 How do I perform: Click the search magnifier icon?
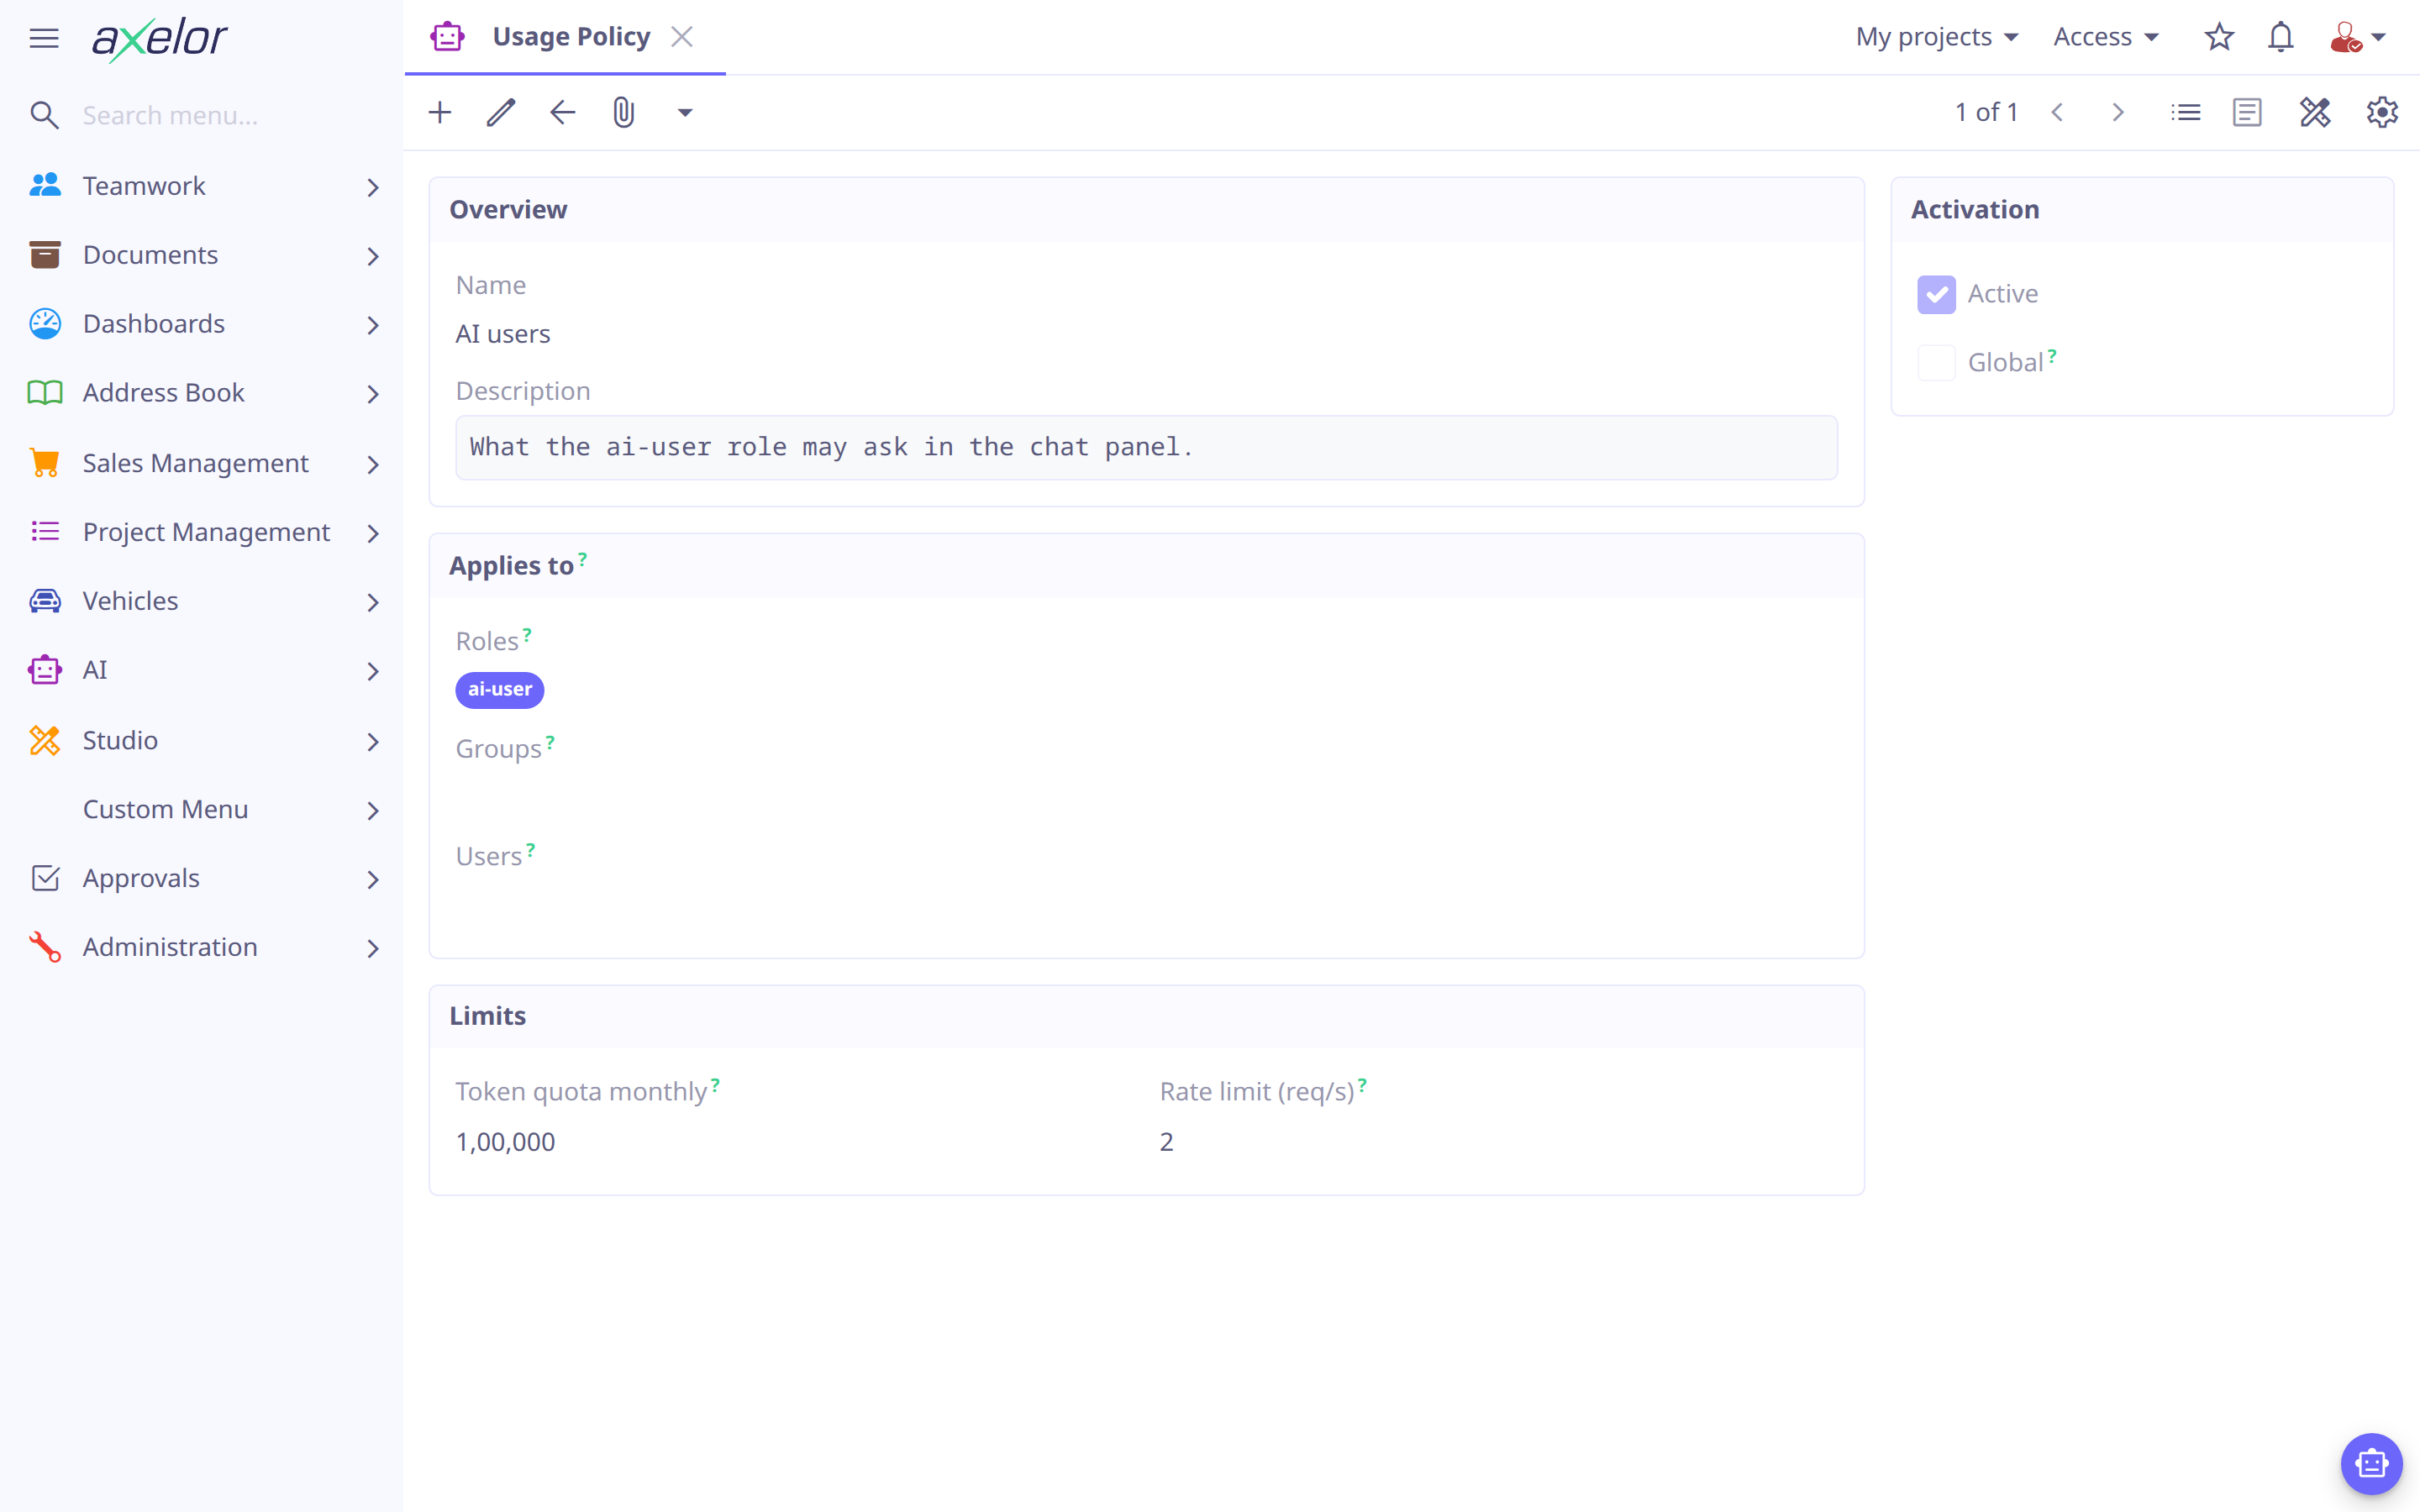click(x=44, y=115)
